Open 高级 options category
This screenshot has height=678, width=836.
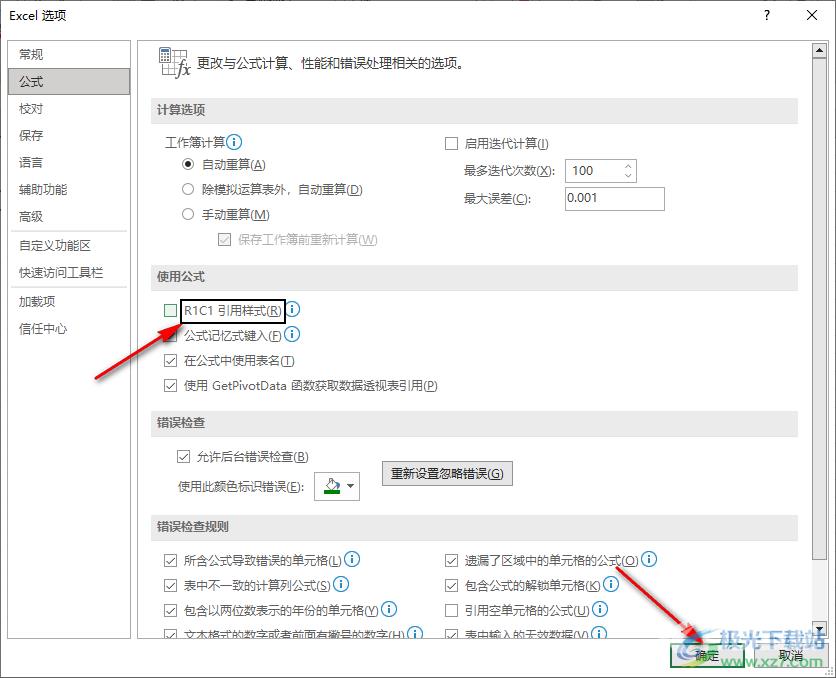pyautogui.click(x=69, y=216)
